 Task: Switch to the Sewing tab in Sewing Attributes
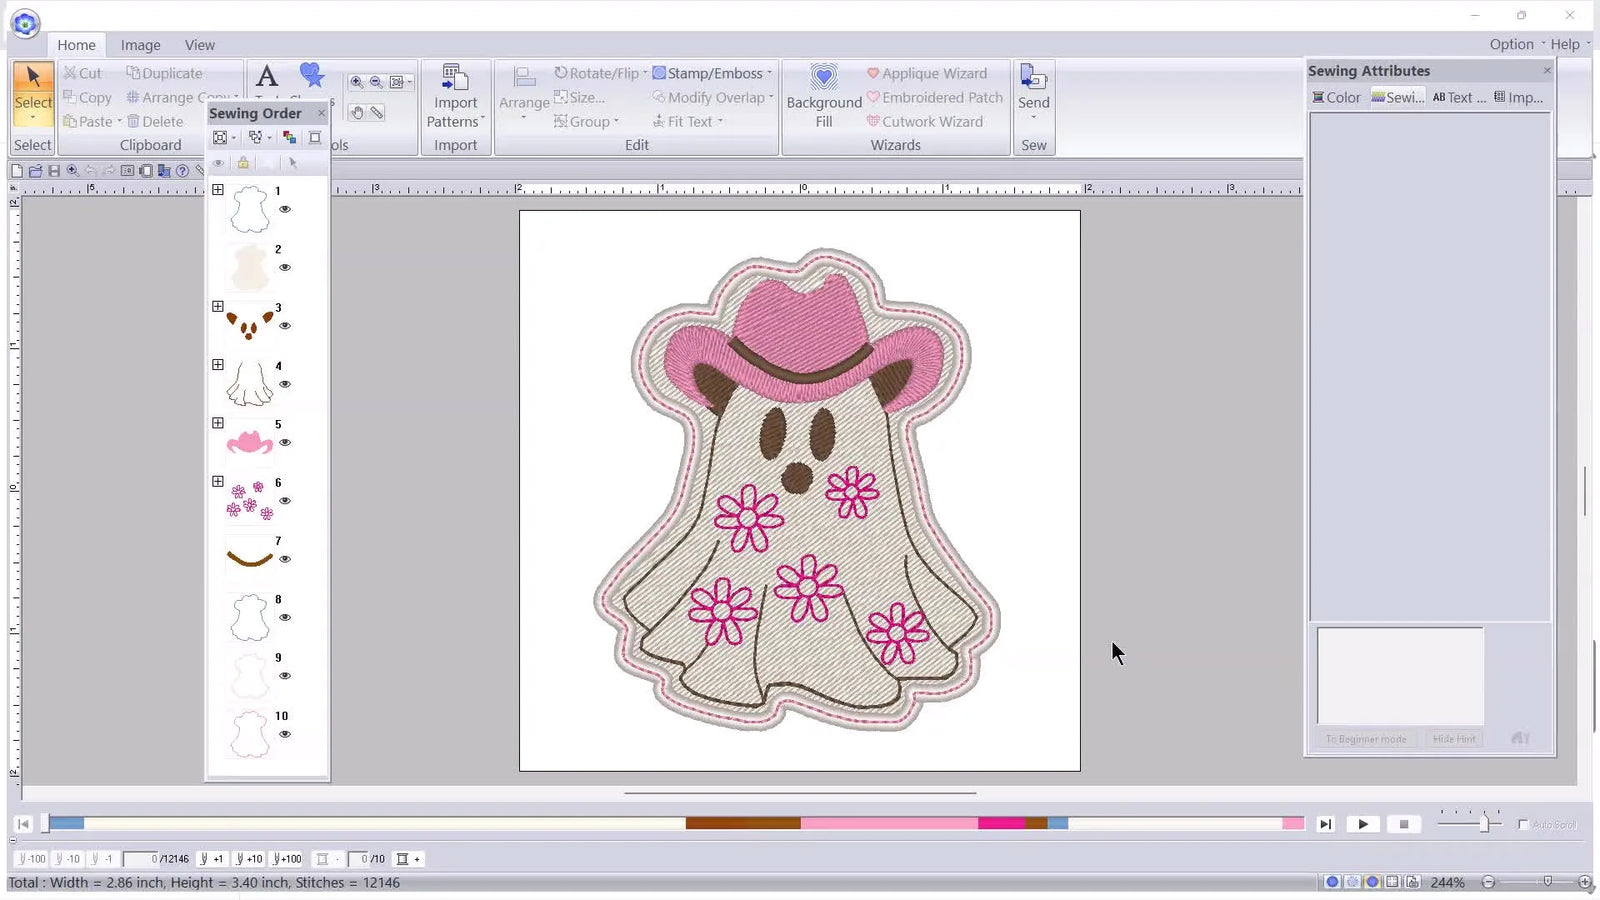[1398, 96]
